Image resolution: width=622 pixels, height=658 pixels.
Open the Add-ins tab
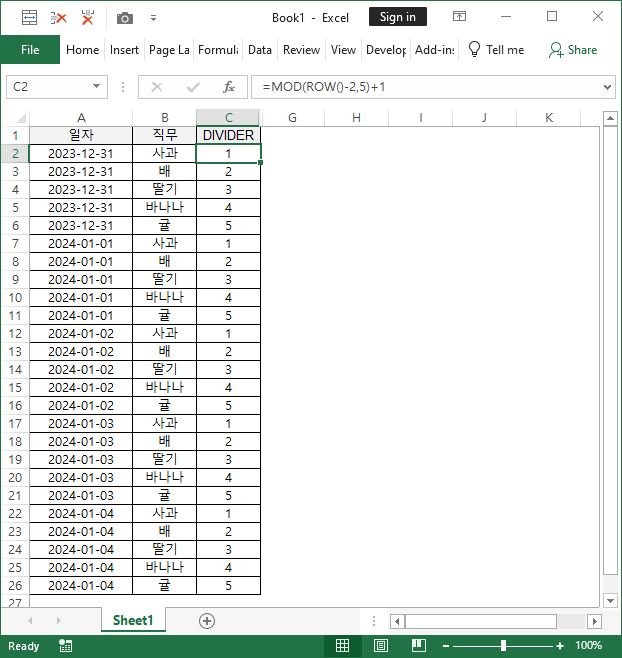pyautogui.click(x=435, y=50)
